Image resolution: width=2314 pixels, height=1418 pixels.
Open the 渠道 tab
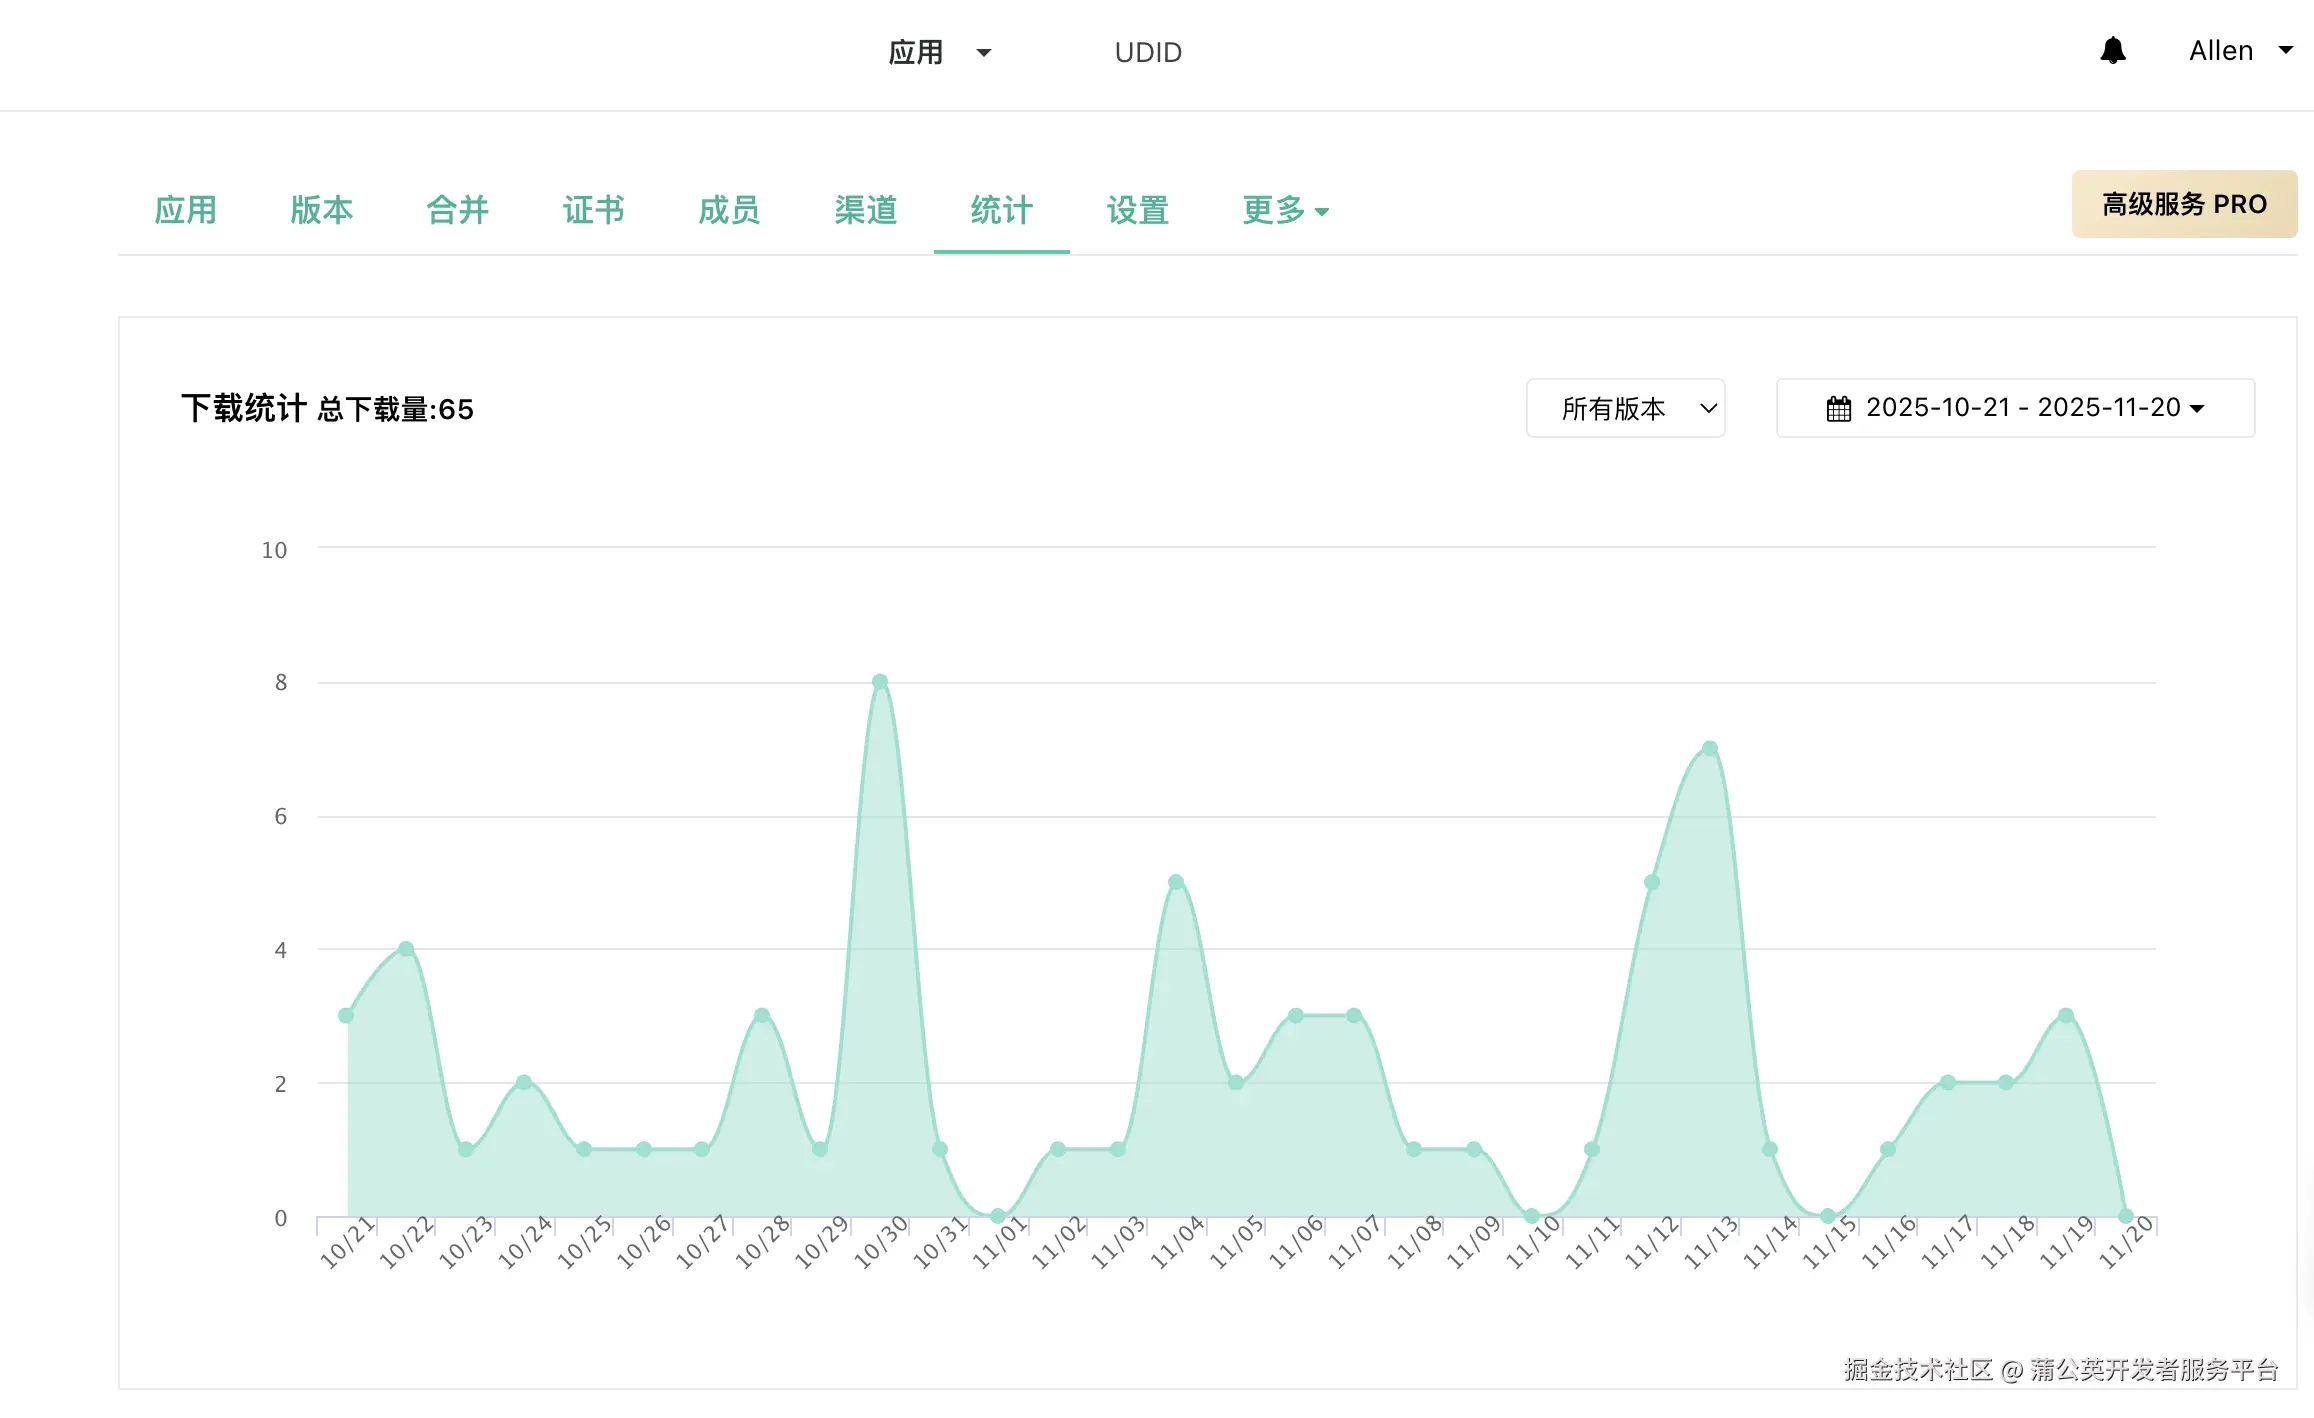coord(866,211)
